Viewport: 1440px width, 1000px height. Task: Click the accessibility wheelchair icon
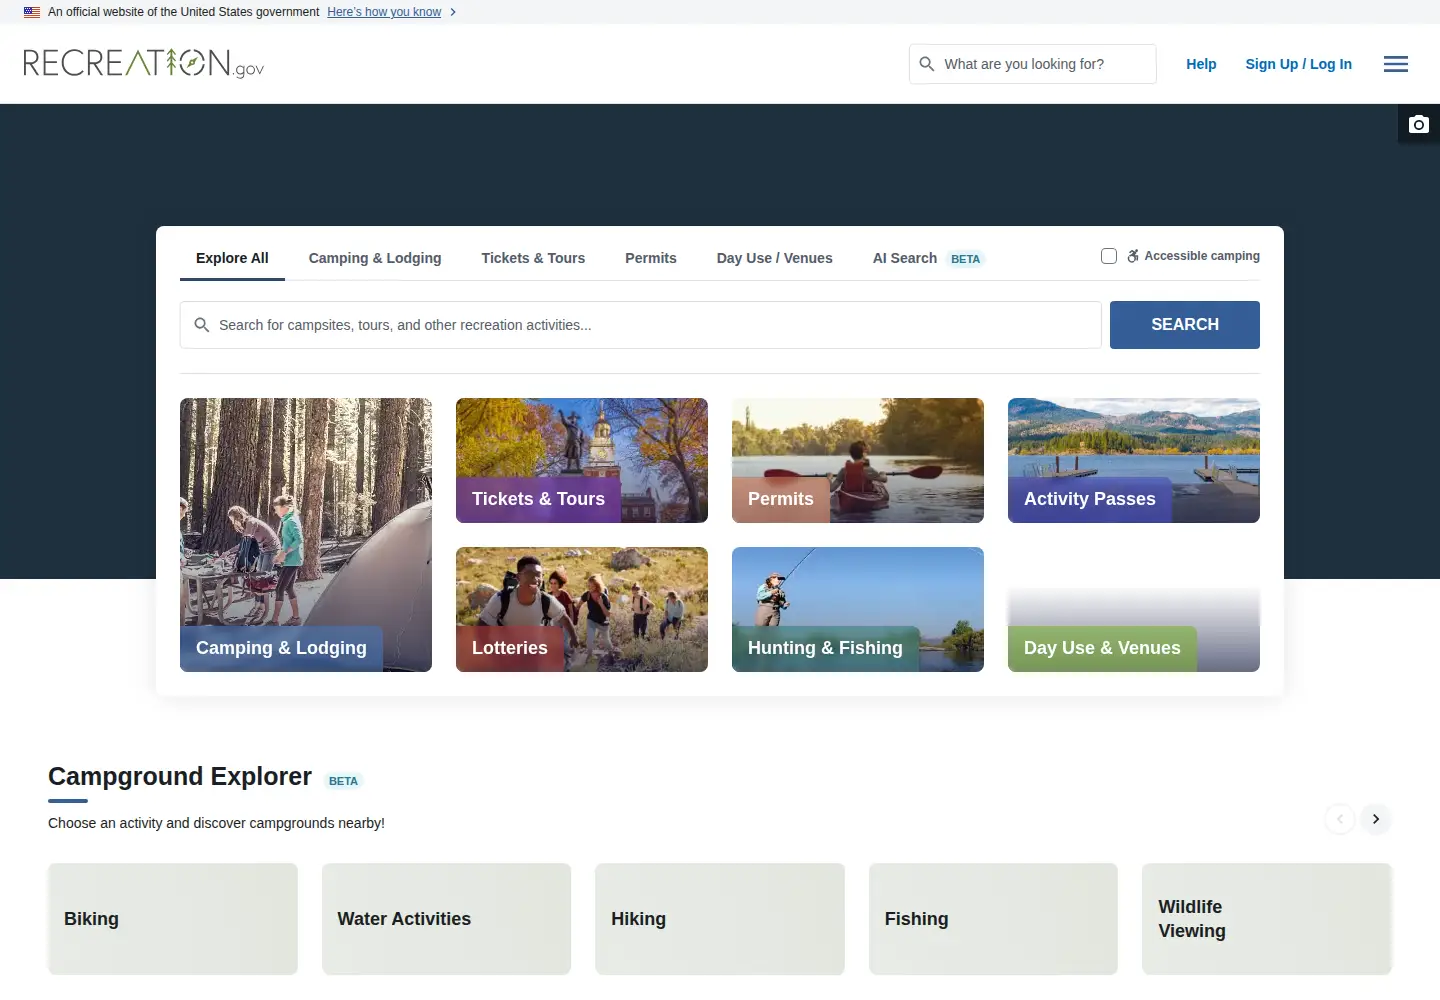tap(1133, 256)
